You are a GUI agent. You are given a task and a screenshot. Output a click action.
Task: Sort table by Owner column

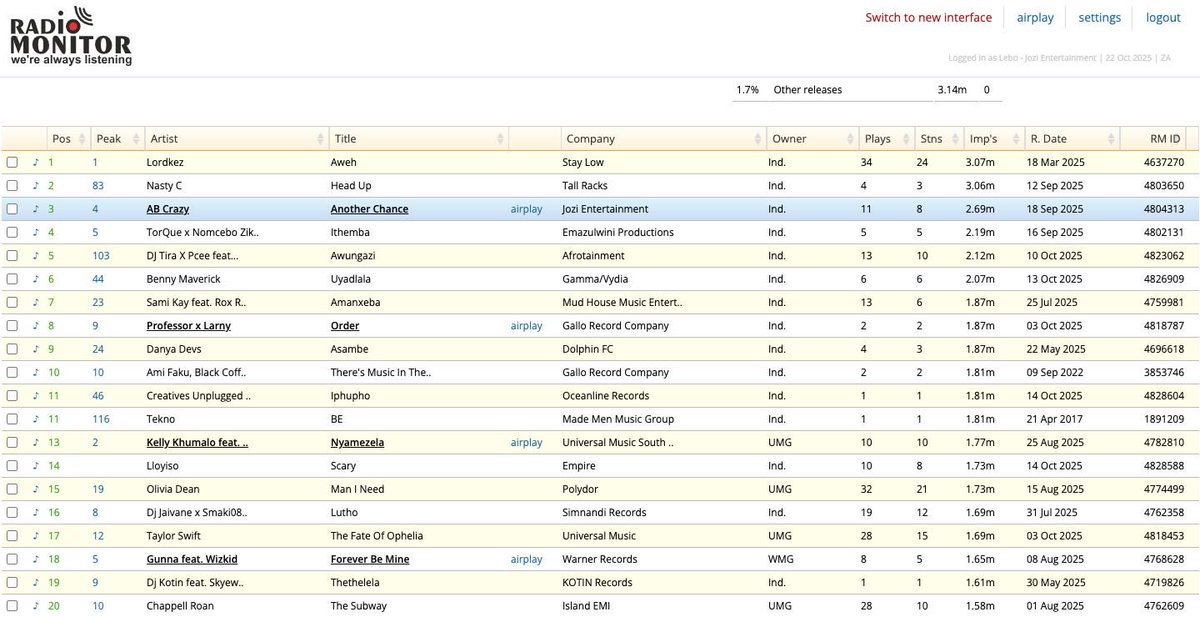812,139
